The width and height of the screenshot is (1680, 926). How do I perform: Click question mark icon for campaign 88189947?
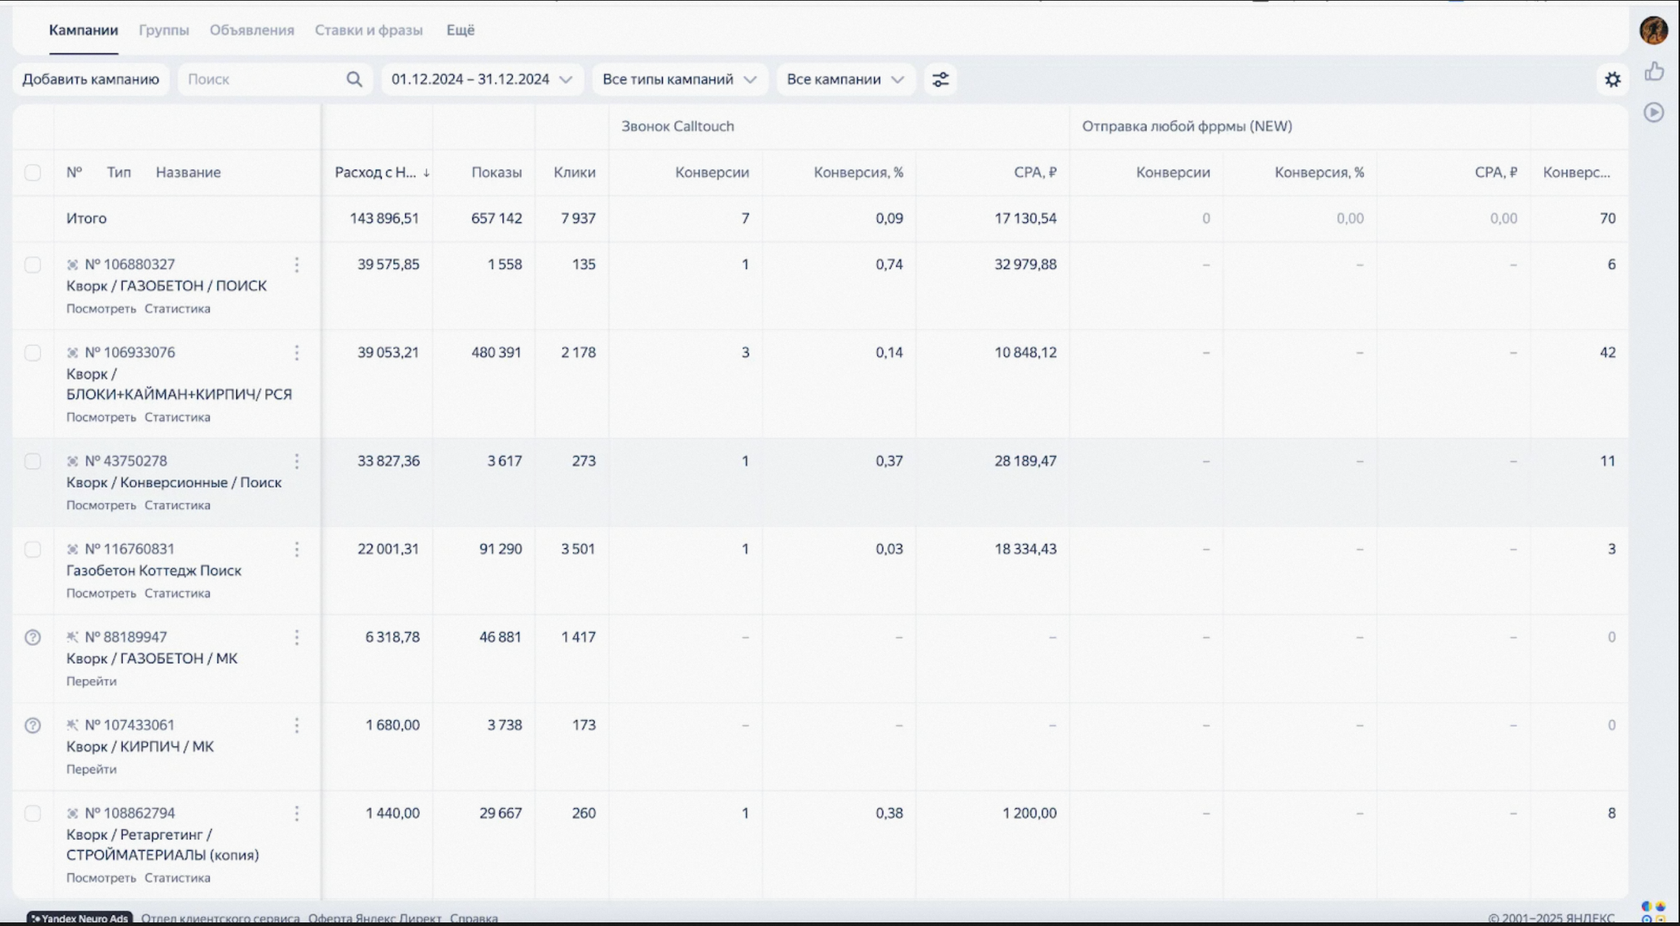tap(33, 637)
